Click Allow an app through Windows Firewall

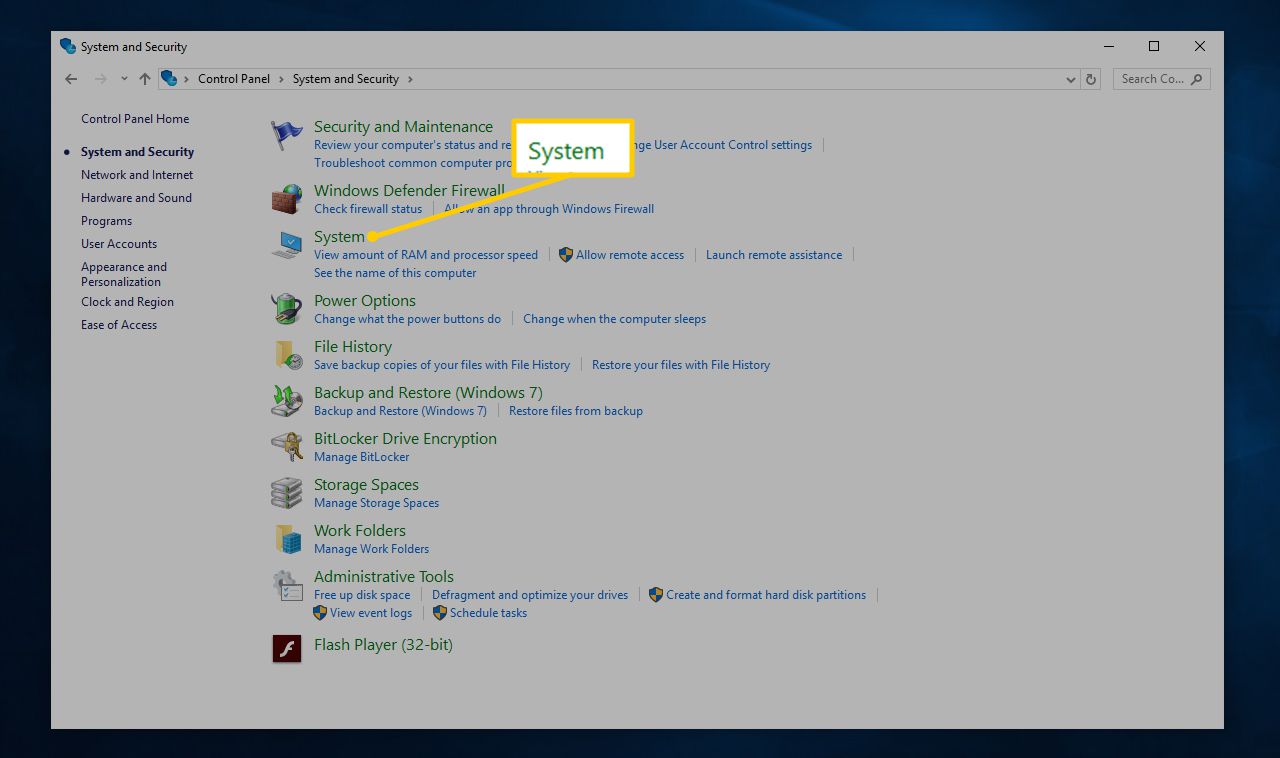pyautogui.click(x=549, y=209)
